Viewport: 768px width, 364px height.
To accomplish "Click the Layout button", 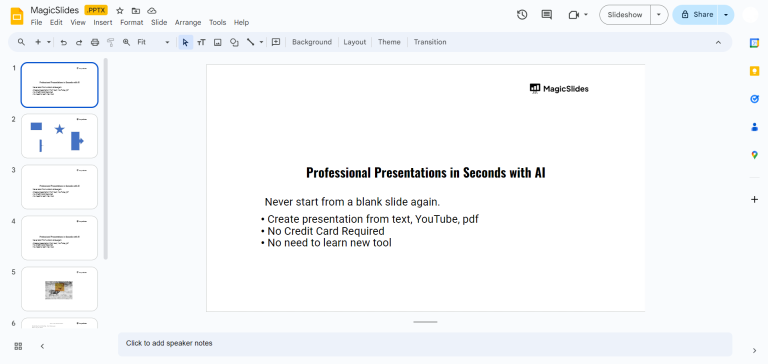I will point(355,42).
